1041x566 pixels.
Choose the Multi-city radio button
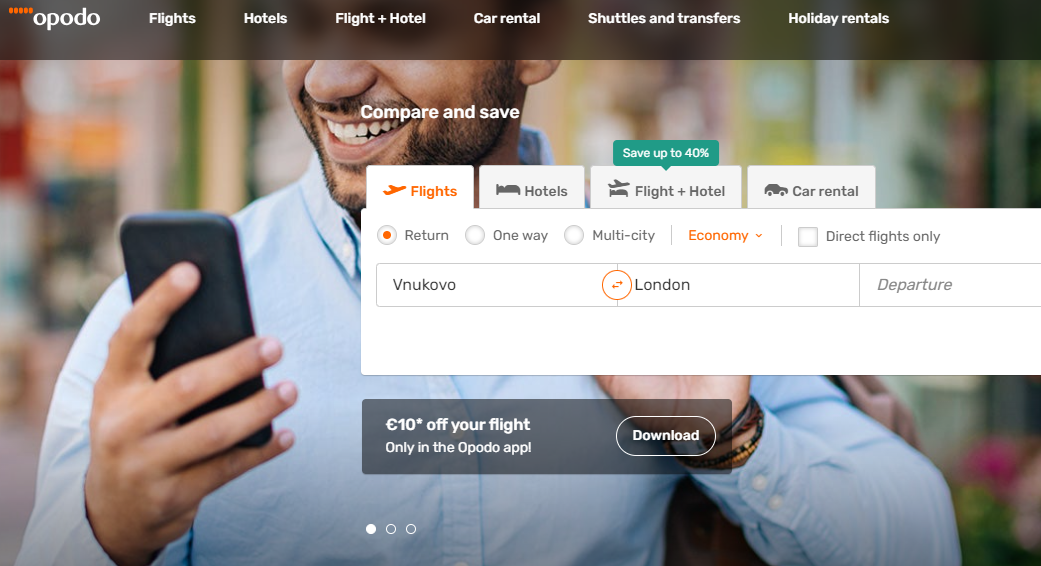coord(574,235)
